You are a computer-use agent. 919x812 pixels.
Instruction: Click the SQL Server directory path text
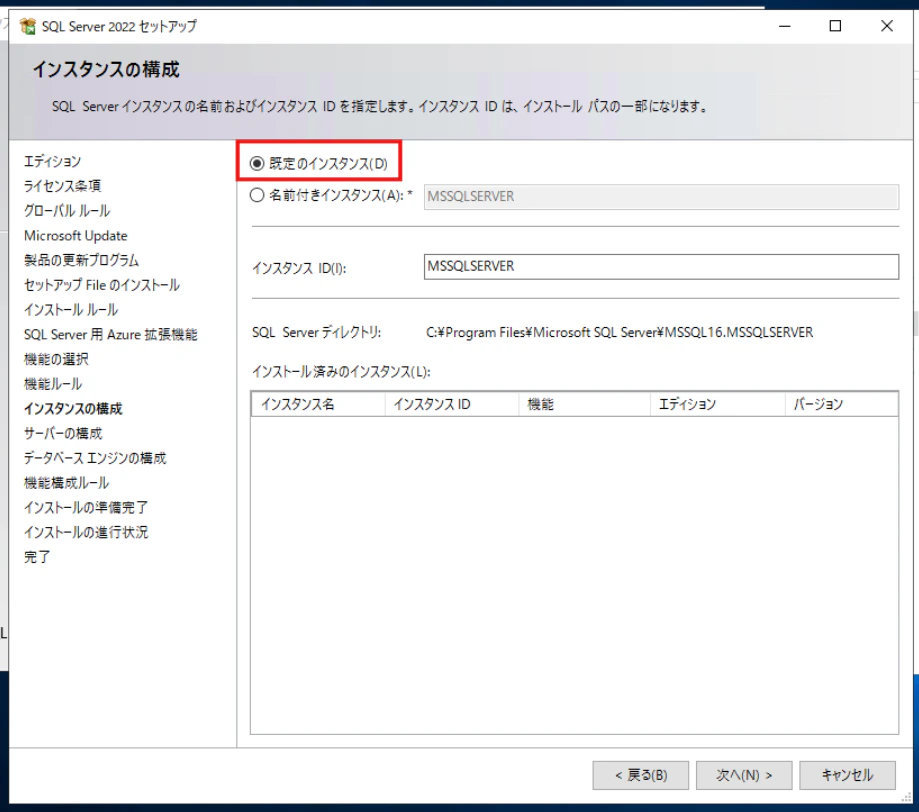click(x=620, y=332)
